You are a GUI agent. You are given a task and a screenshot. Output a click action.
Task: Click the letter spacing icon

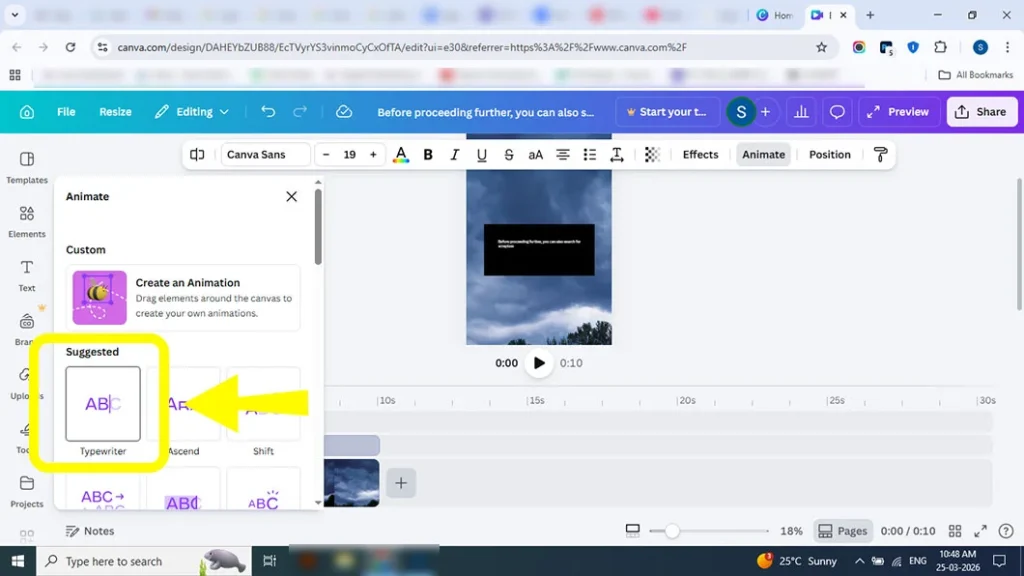[617, 154]
